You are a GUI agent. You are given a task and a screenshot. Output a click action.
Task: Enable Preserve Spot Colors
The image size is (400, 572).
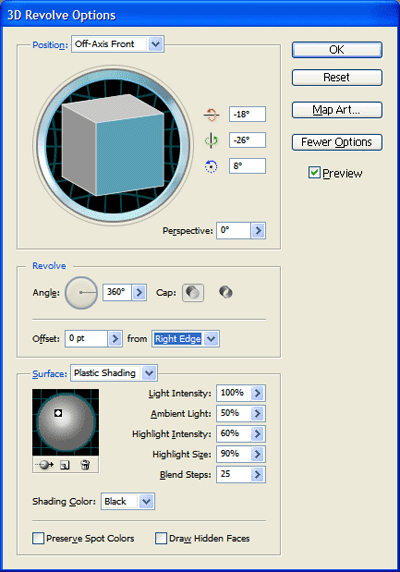pos(38,538)
